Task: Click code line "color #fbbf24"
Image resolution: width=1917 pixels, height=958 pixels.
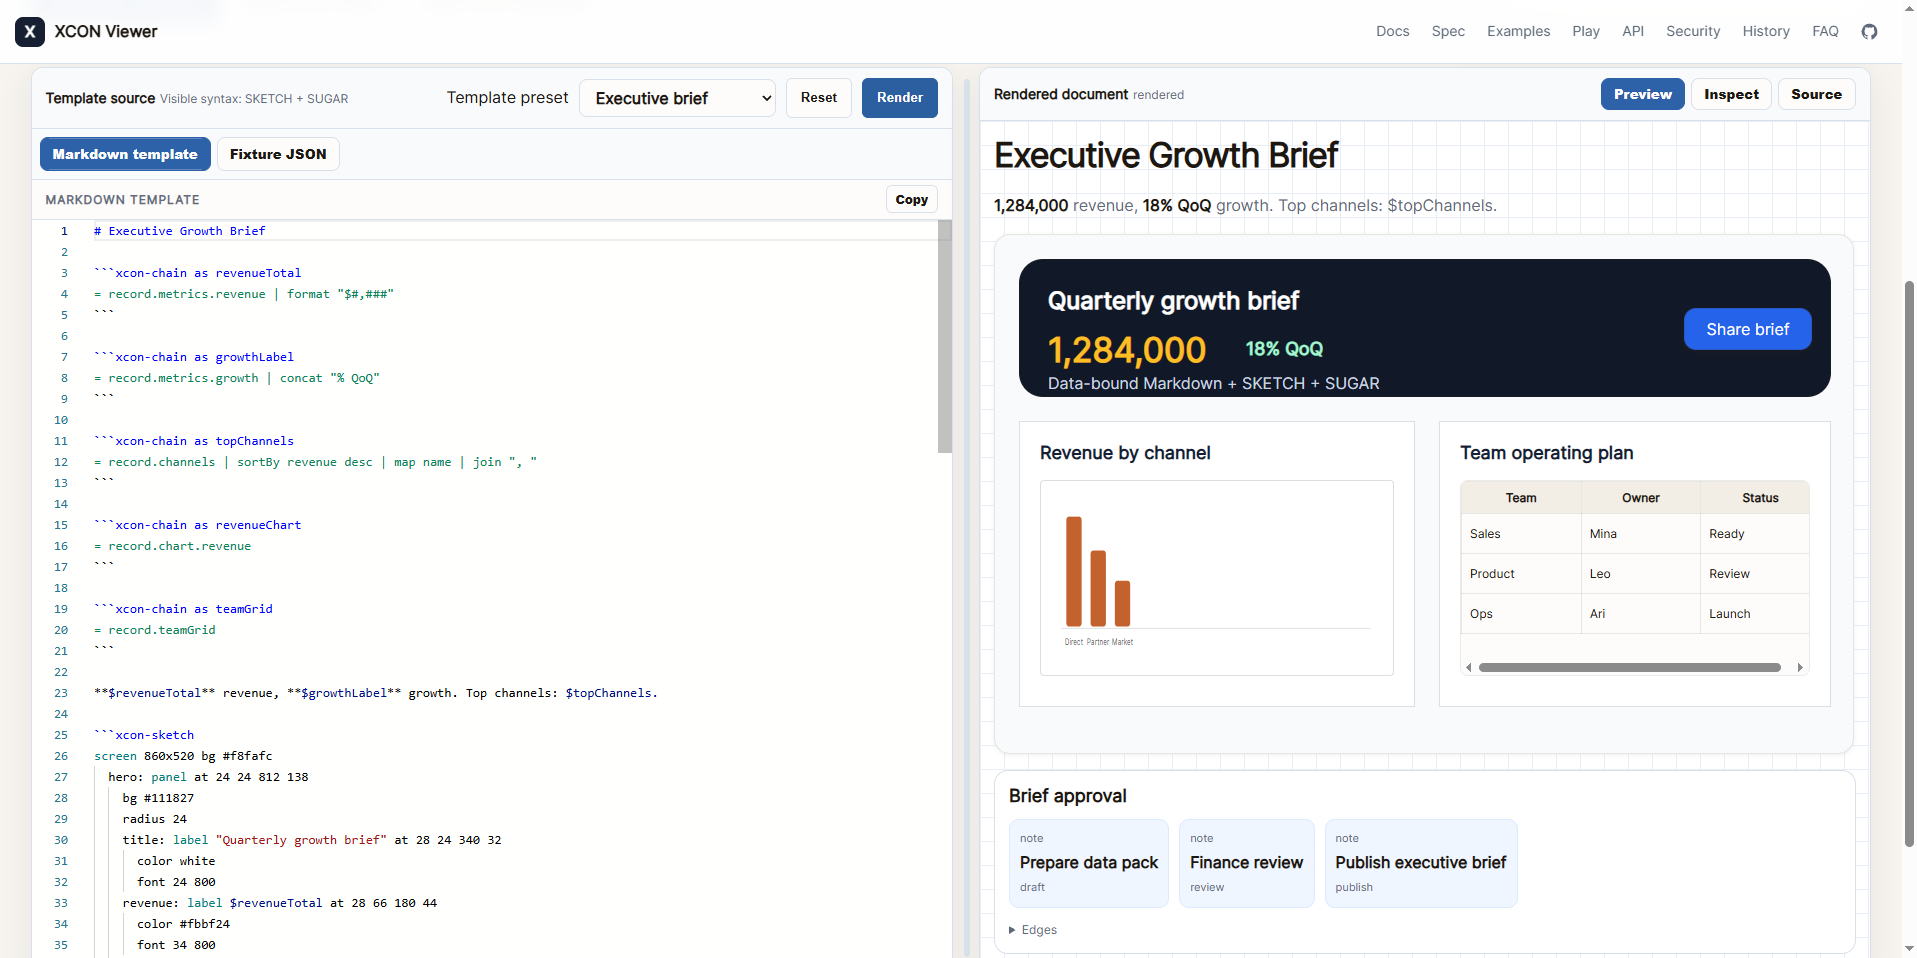Action: click(183, 924)
